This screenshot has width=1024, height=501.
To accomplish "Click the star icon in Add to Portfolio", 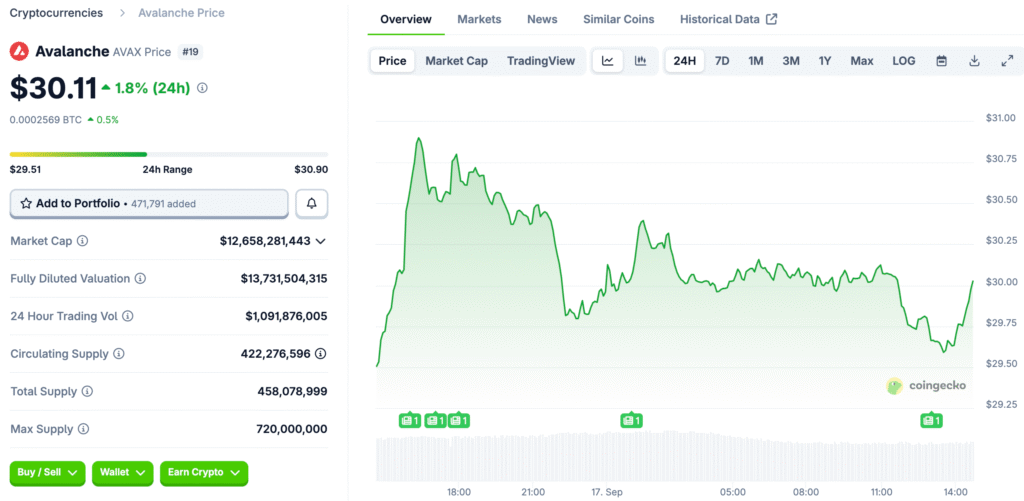I will (26, 204).
